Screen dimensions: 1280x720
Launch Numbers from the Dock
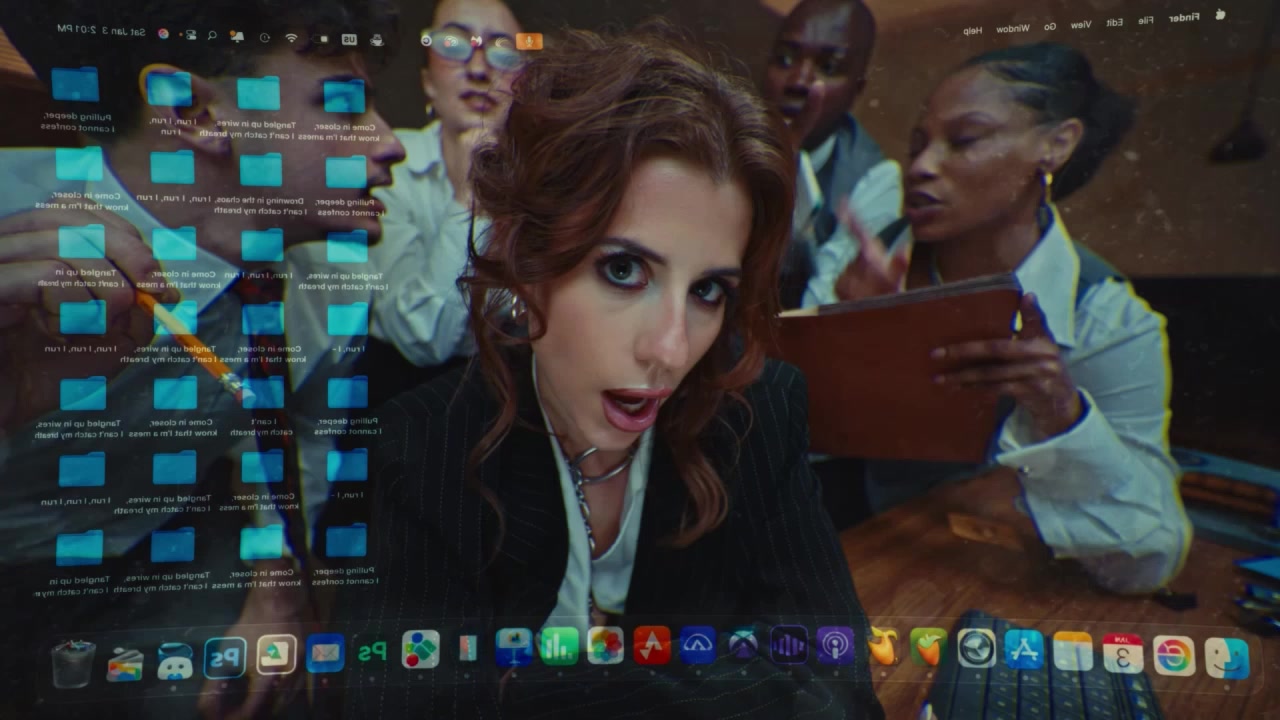pyautogui.click(x=559, y=646)
